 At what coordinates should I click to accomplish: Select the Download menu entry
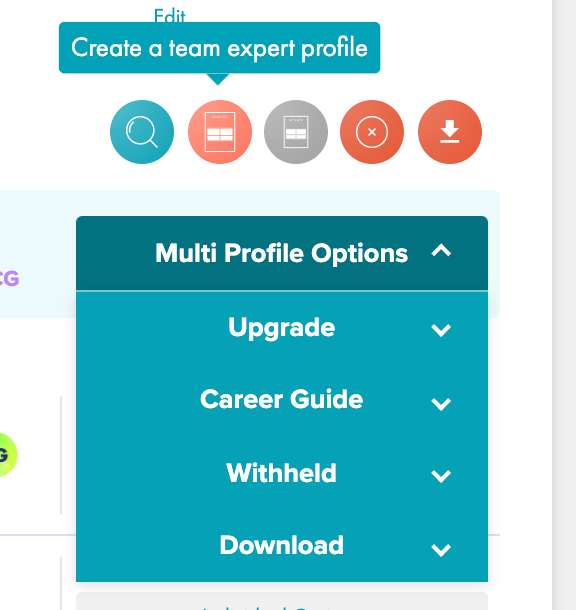point(282,545)
